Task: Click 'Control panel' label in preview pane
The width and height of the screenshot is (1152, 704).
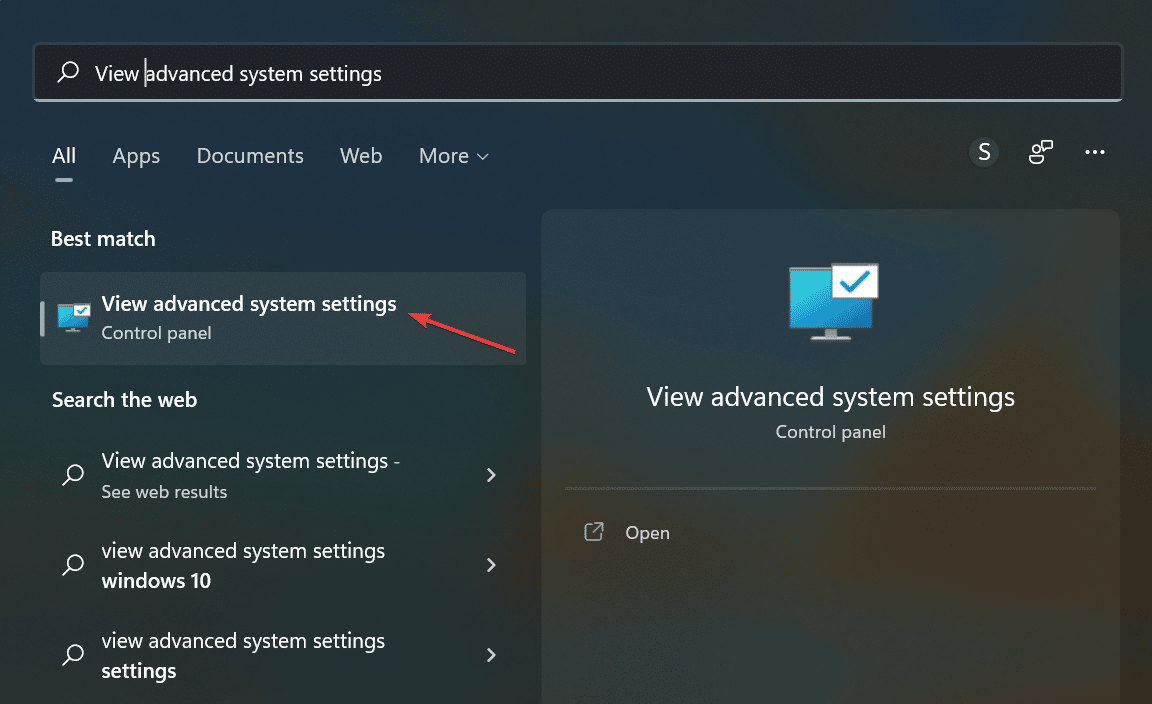Action: click(830, 432)
